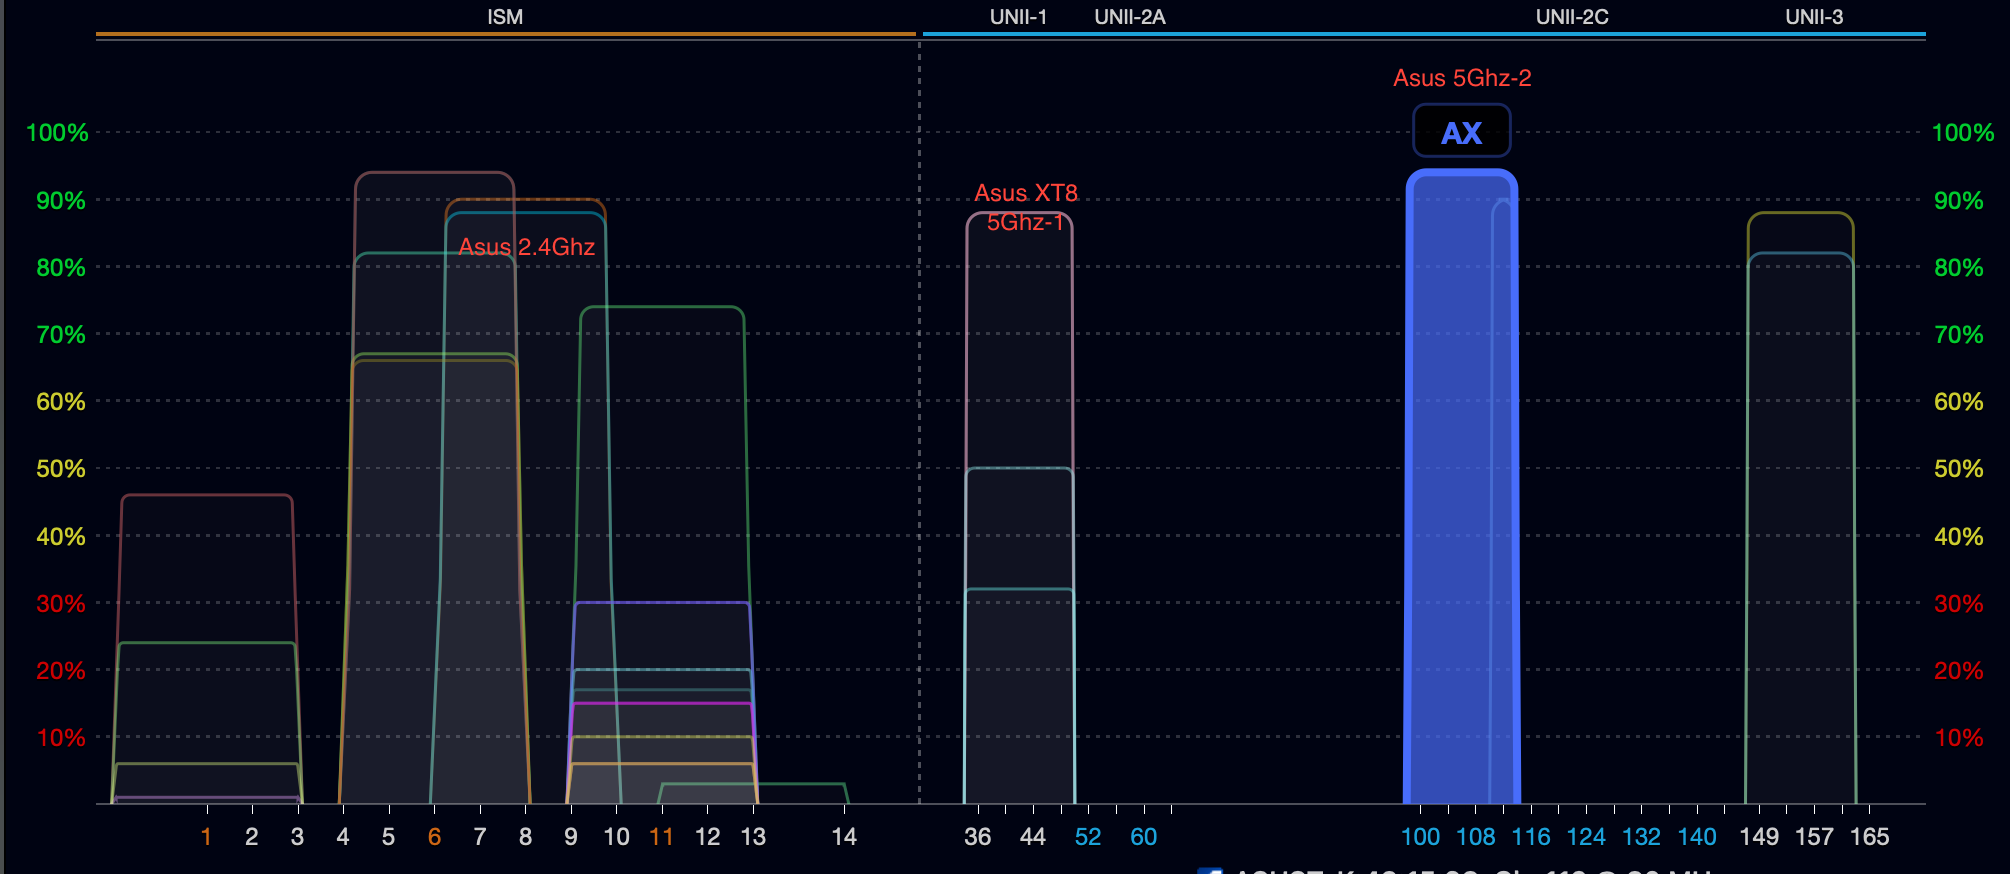Click channel 149 on the axis
Screen dimensions: 2010x874
coord(1759,837)
